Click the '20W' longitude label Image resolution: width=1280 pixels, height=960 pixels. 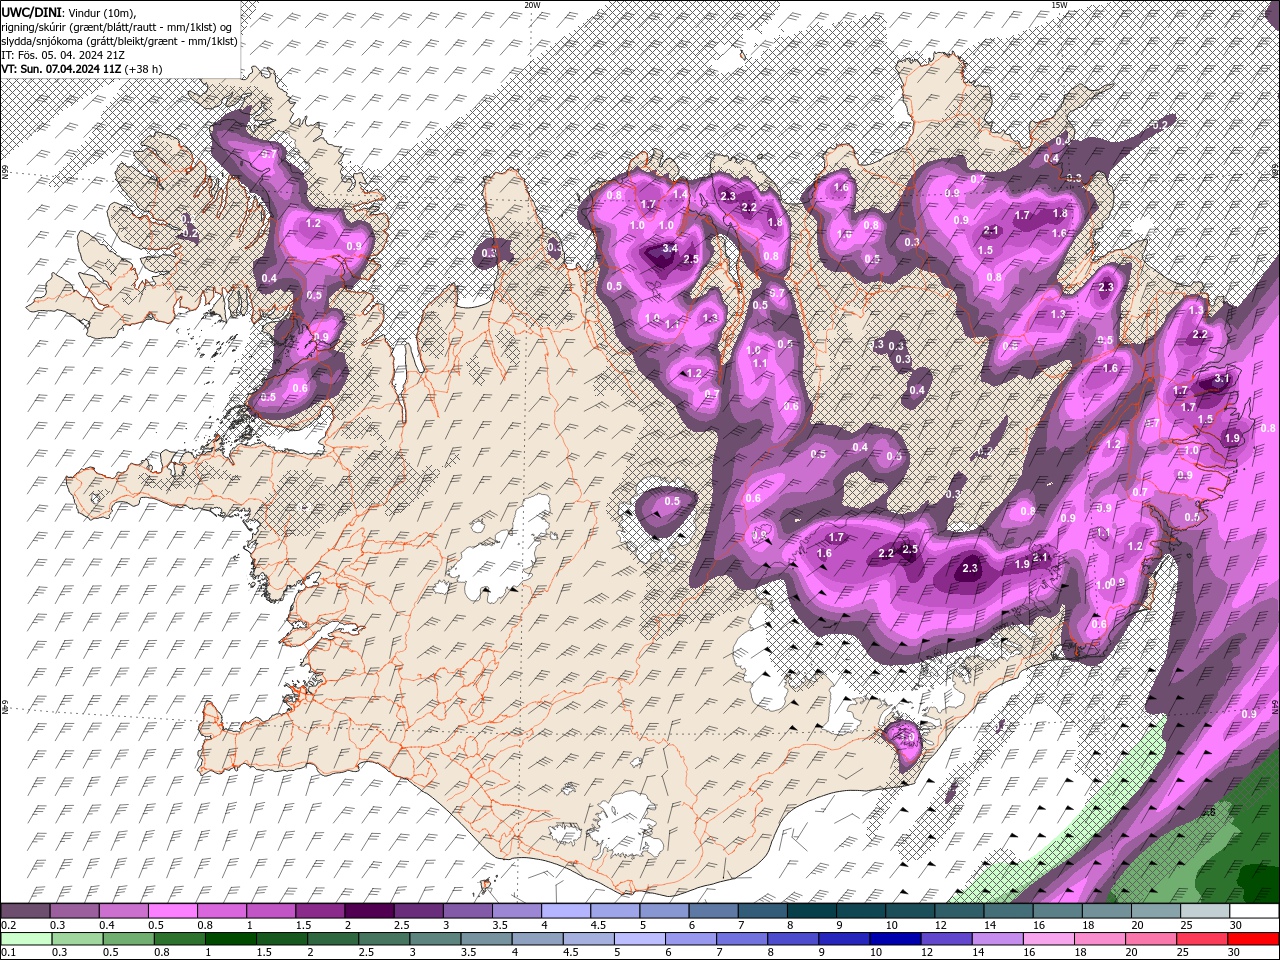tap(532, 5)
